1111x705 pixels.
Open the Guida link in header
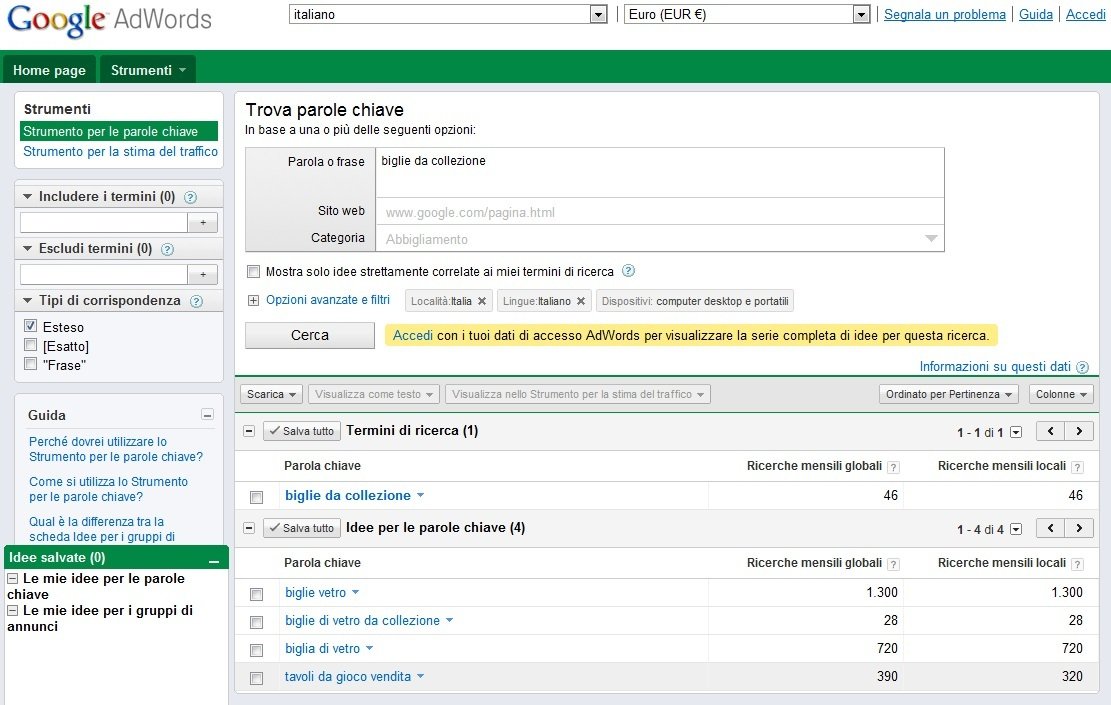coord(1036,14)
